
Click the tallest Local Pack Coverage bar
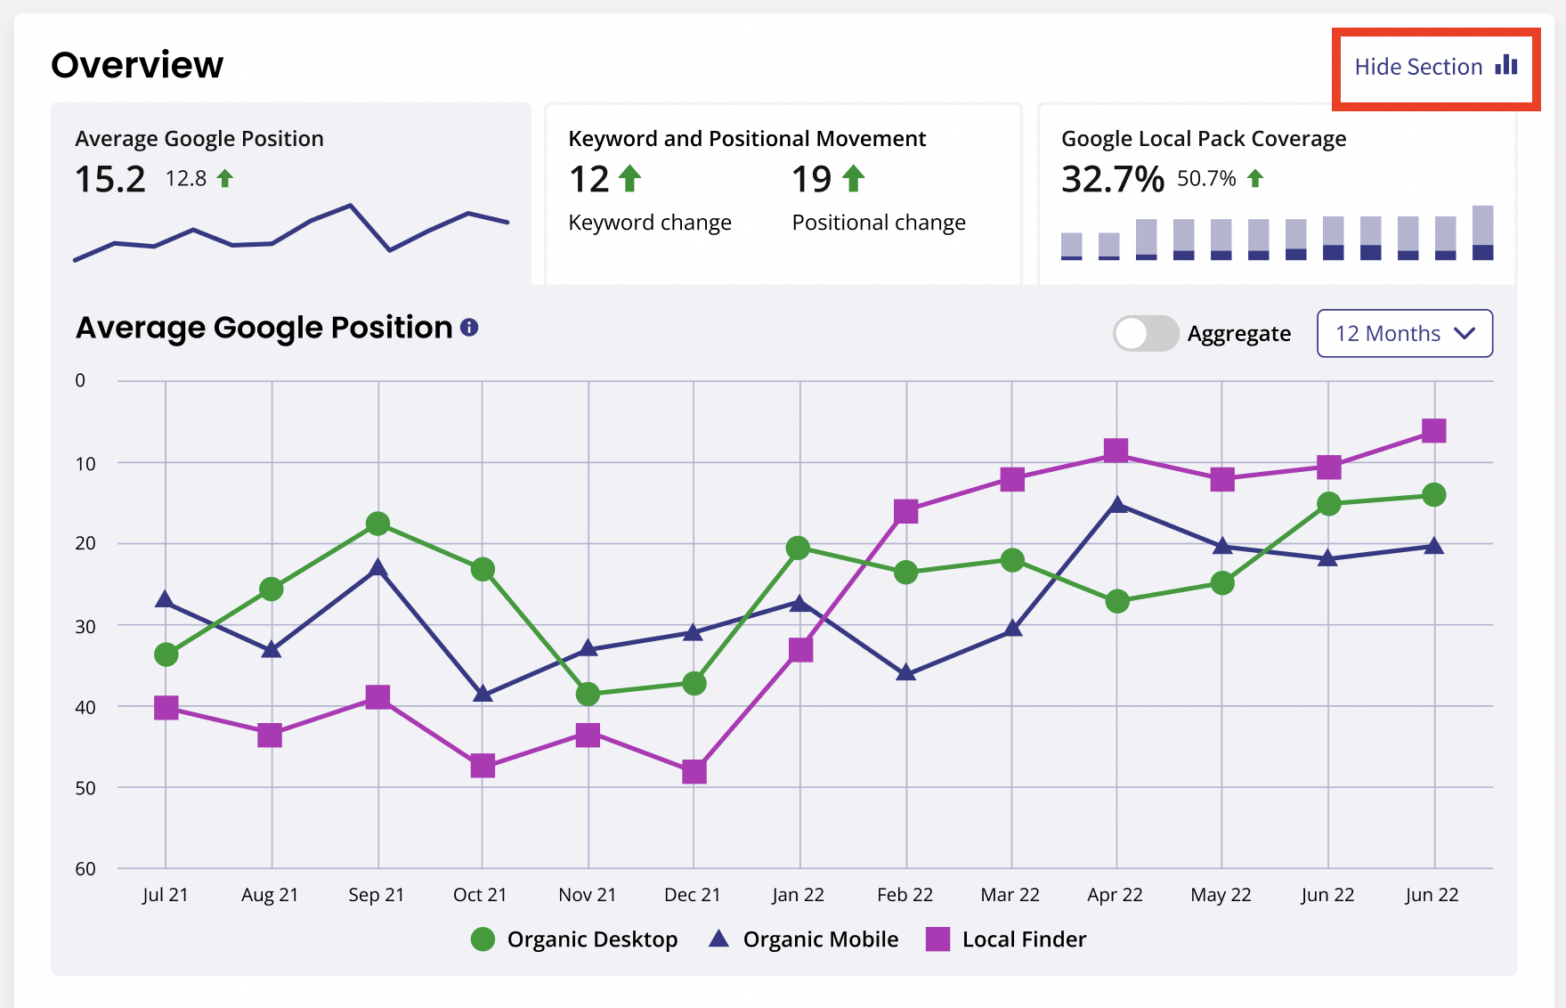pyautogui.click(x=1483, y=232)
